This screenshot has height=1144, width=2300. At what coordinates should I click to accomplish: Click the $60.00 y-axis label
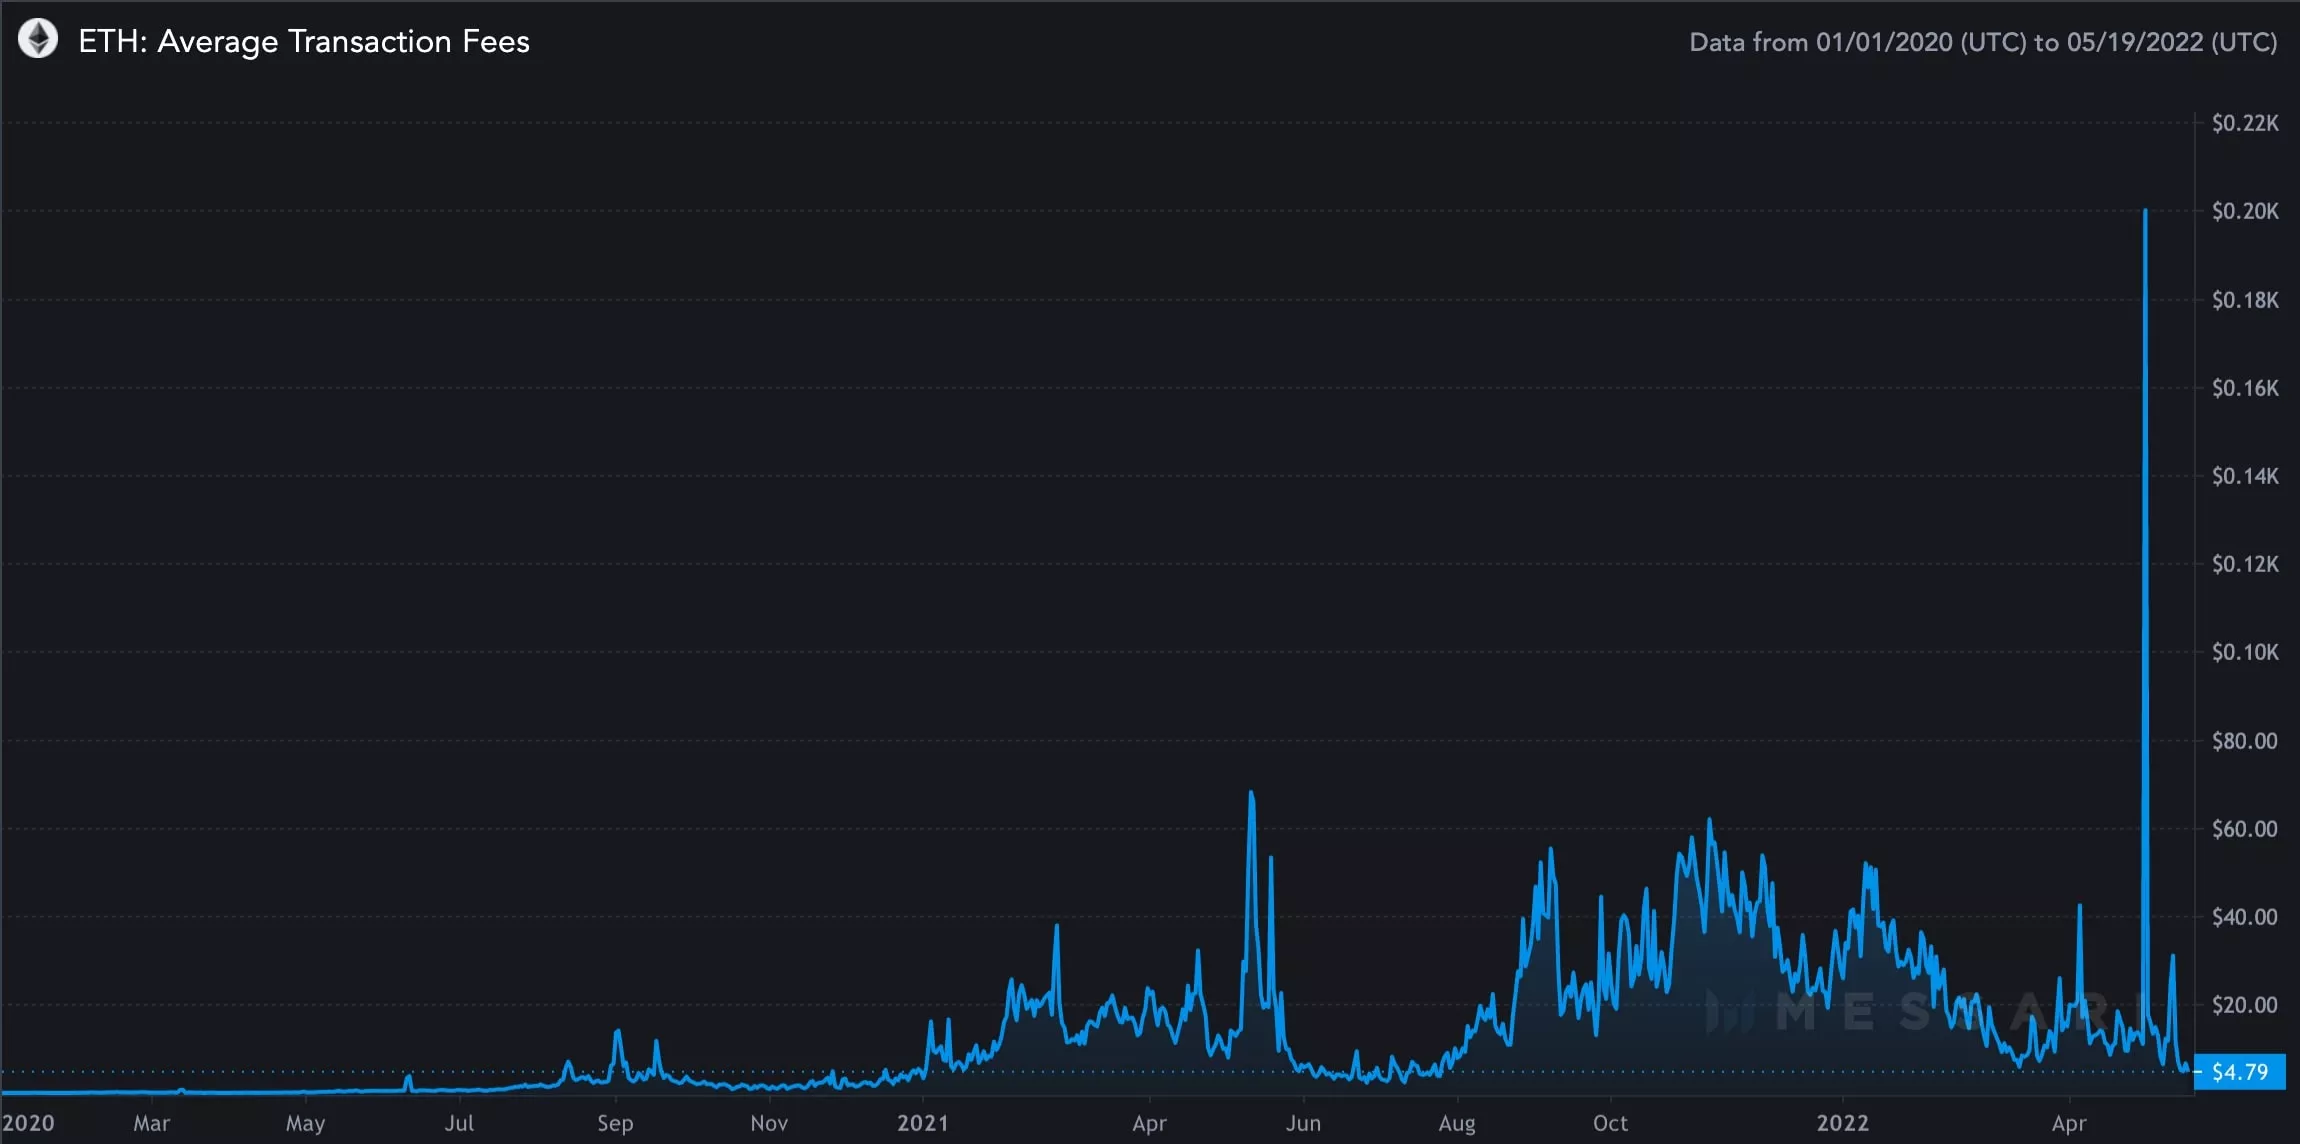pyautogui.click(x=2245, y=829)
